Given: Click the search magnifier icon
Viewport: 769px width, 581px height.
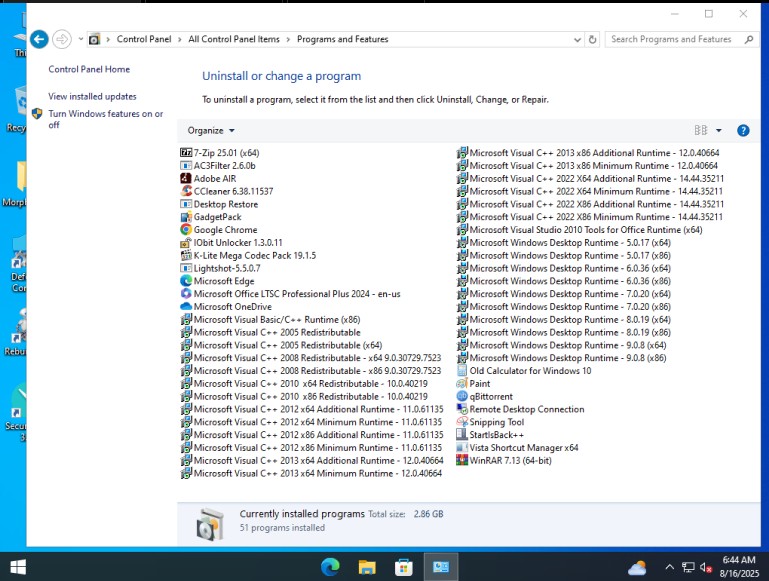Looking at the screenshot, I should (x=748, y=39).
